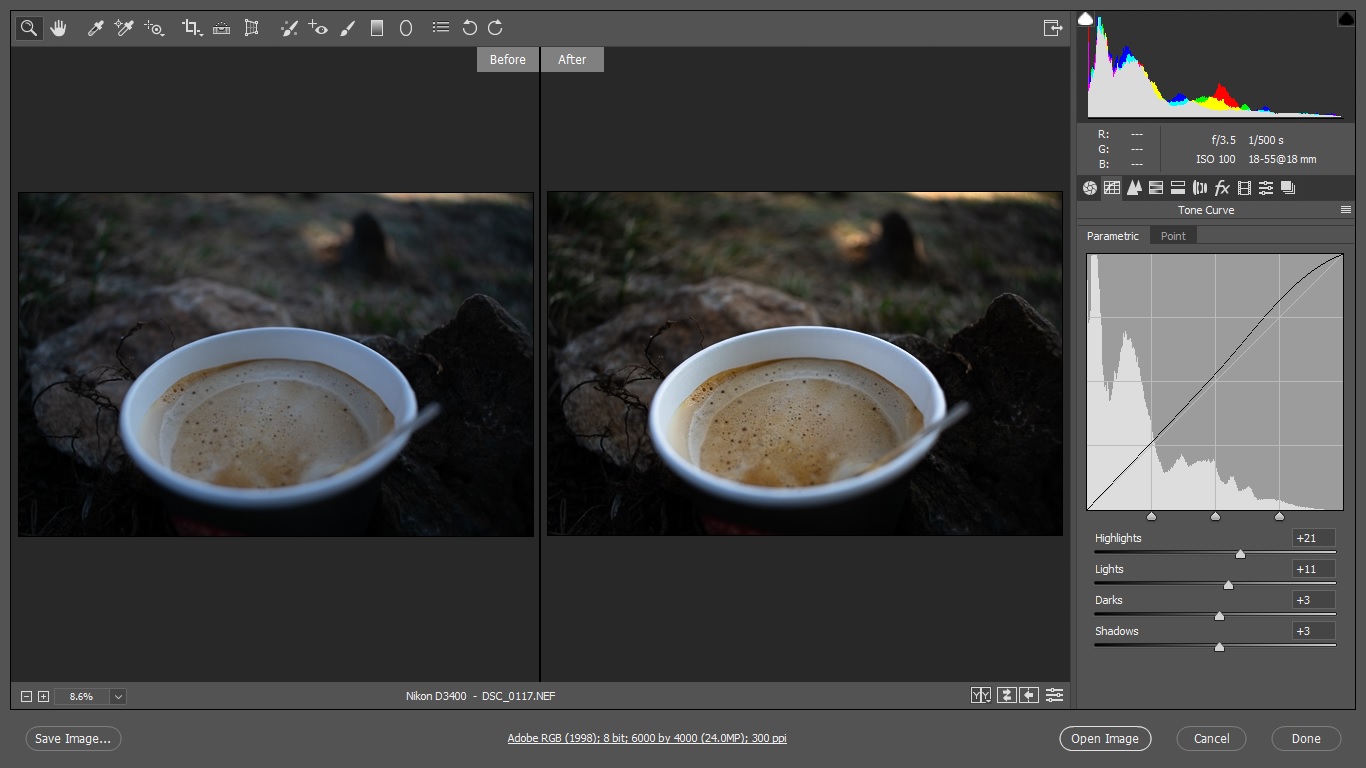Select the Hand tool

(58, 29)
